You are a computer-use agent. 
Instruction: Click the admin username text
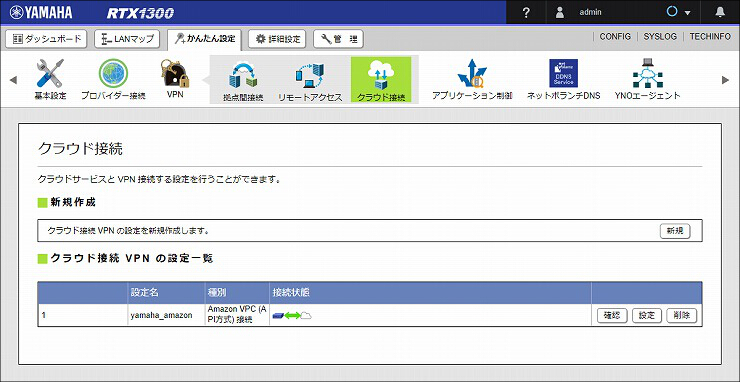click(590, 12)
